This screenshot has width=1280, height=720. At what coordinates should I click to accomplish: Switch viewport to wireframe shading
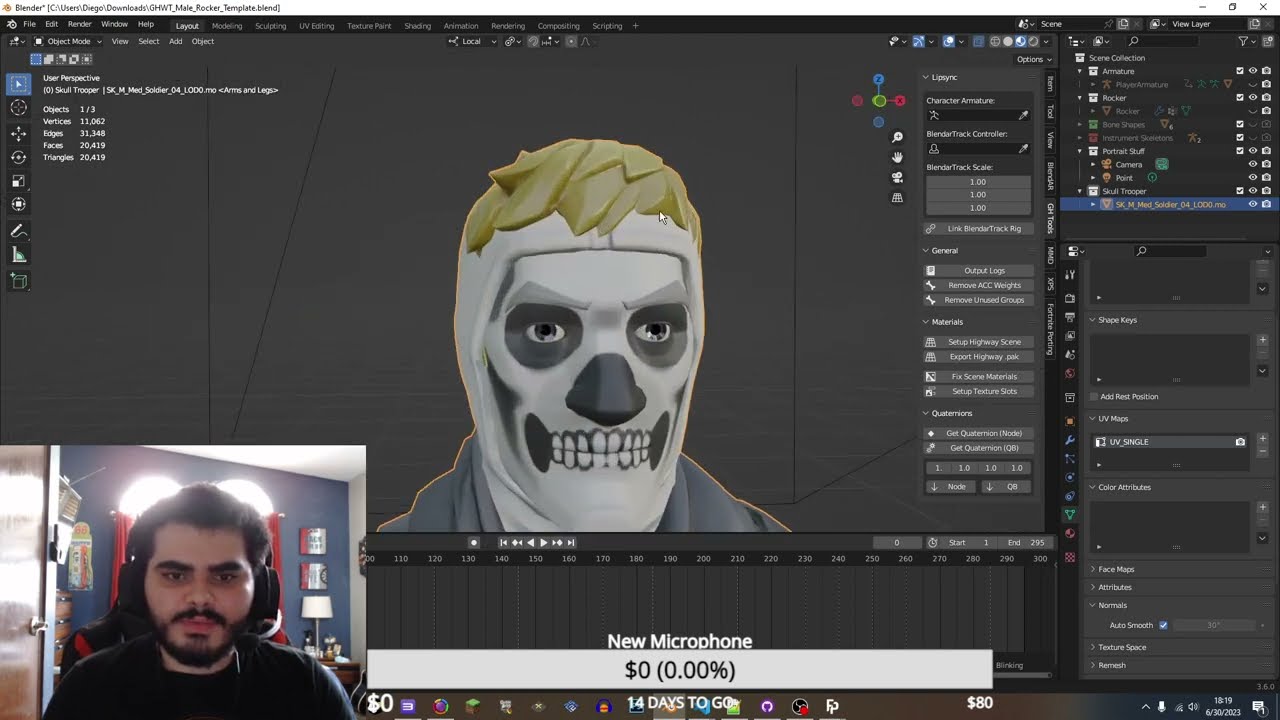tap(995, 41)
